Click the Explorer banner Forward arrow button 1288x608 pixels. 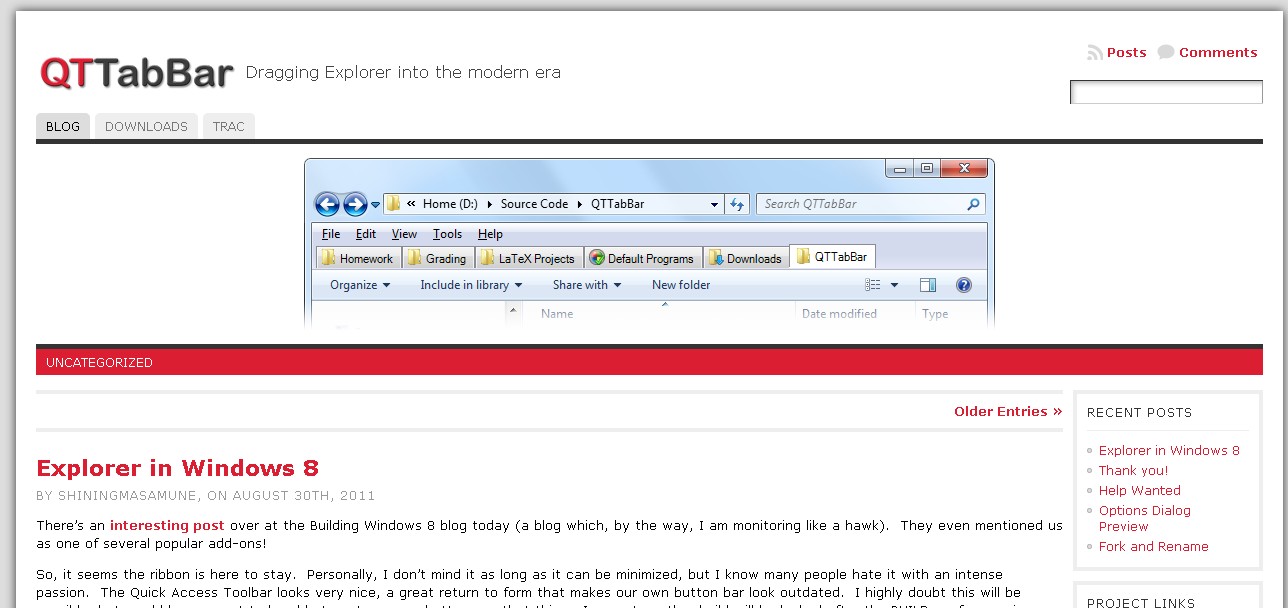tap(355, 204)
